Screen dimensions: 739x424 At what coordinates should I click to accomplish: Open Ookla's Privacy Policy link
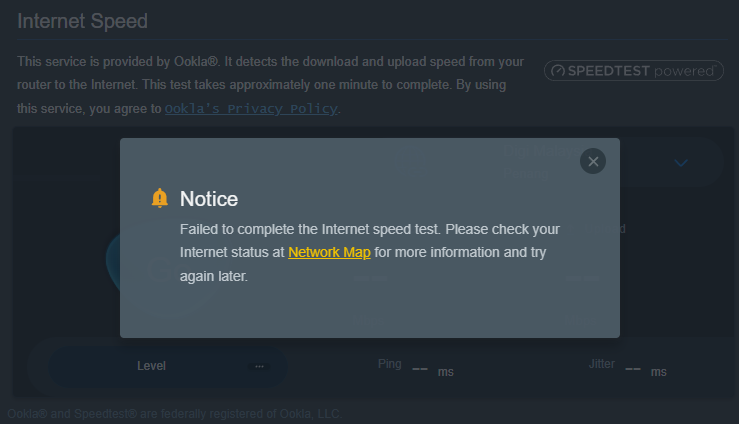pos(251,109)
